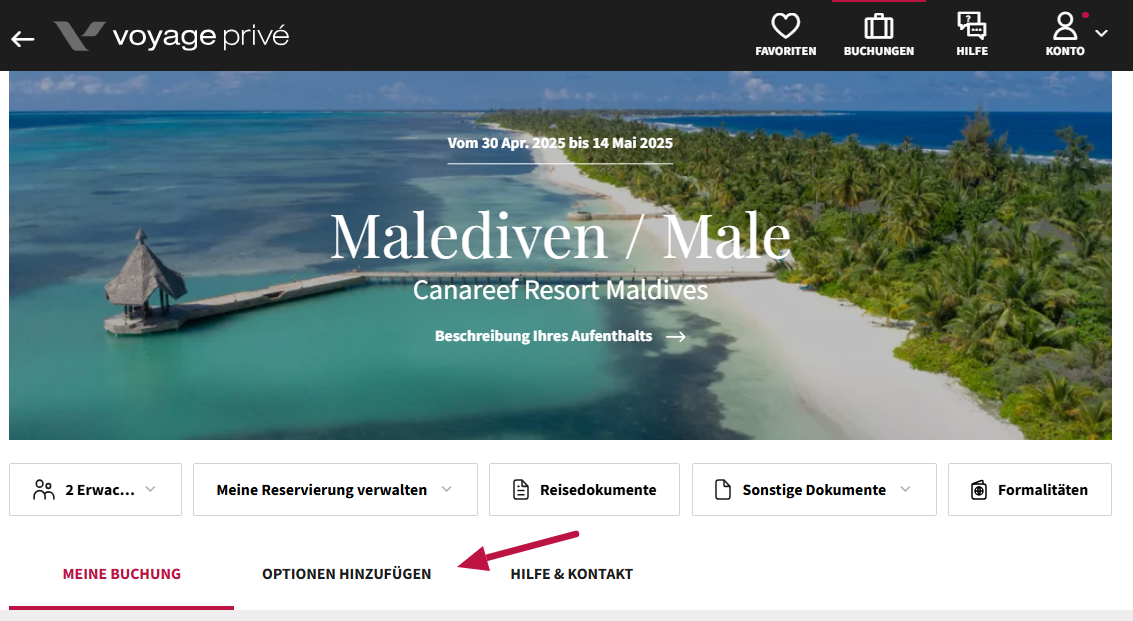Switch to Meine Buchung tab
This screenshot has width=1133, height=621.
click(121, 574)
